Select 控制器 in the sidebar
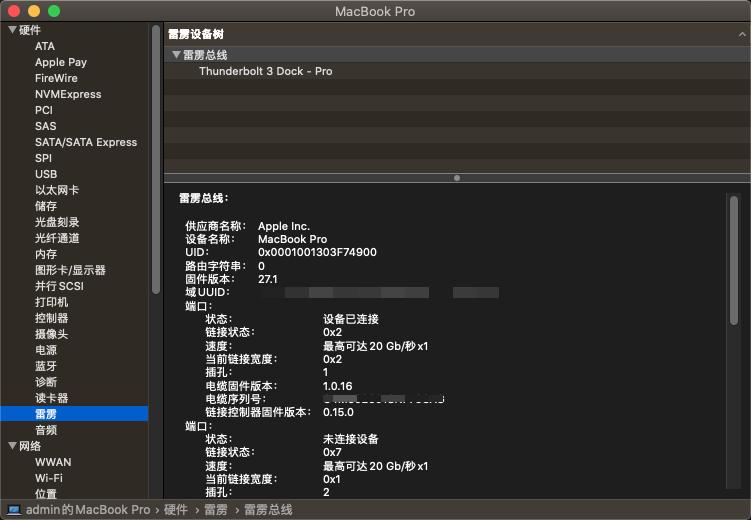 [51, 318]
